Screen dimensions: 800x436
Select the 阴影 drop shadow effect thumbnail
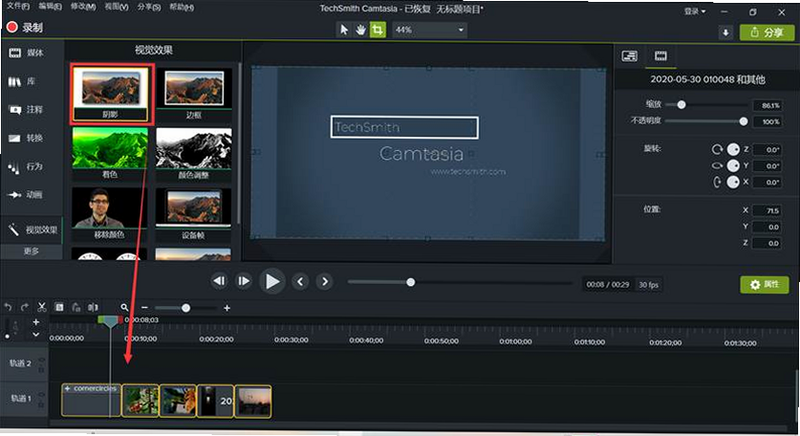[111, 94]
